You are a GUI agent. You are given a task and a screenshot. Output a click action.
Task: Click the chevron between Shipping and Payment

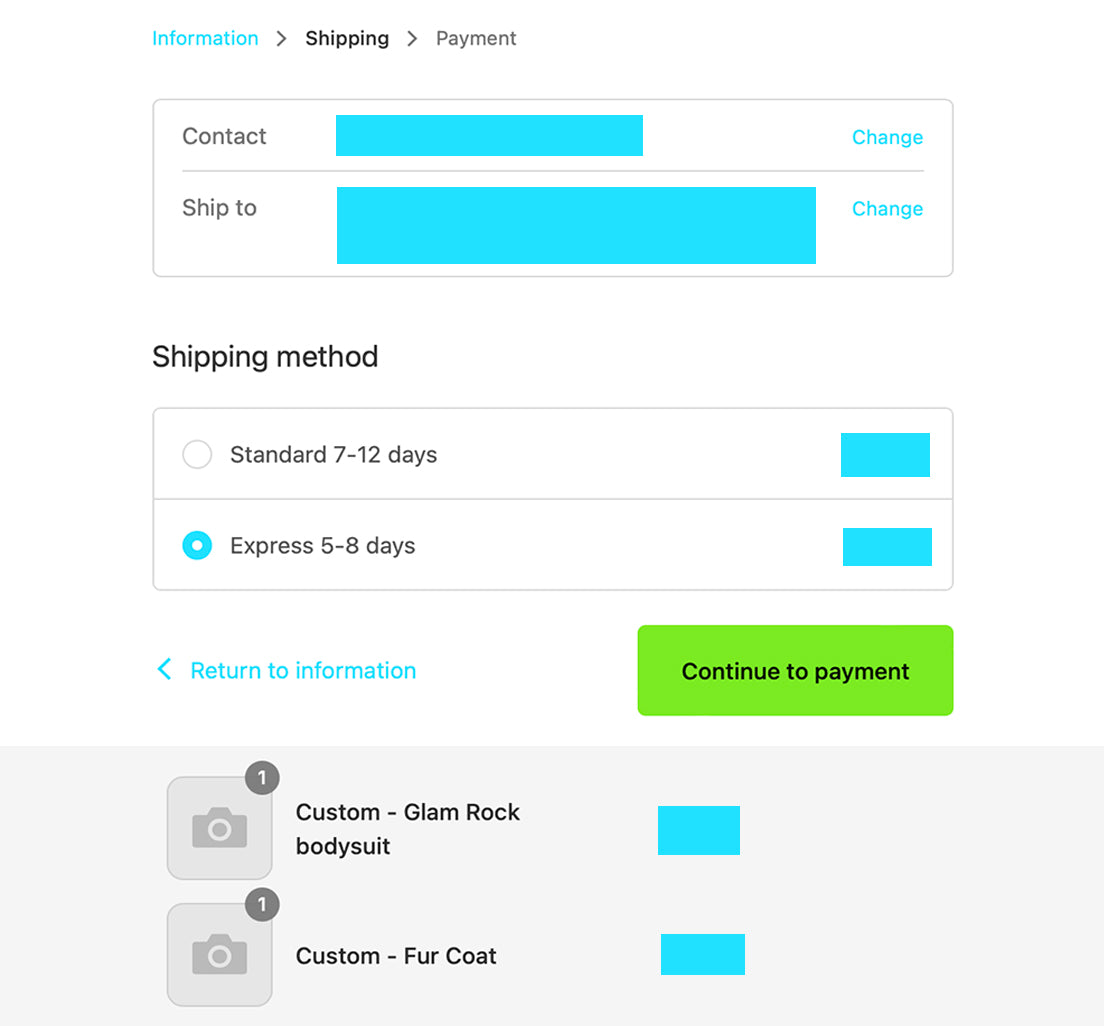coord(412,39)
